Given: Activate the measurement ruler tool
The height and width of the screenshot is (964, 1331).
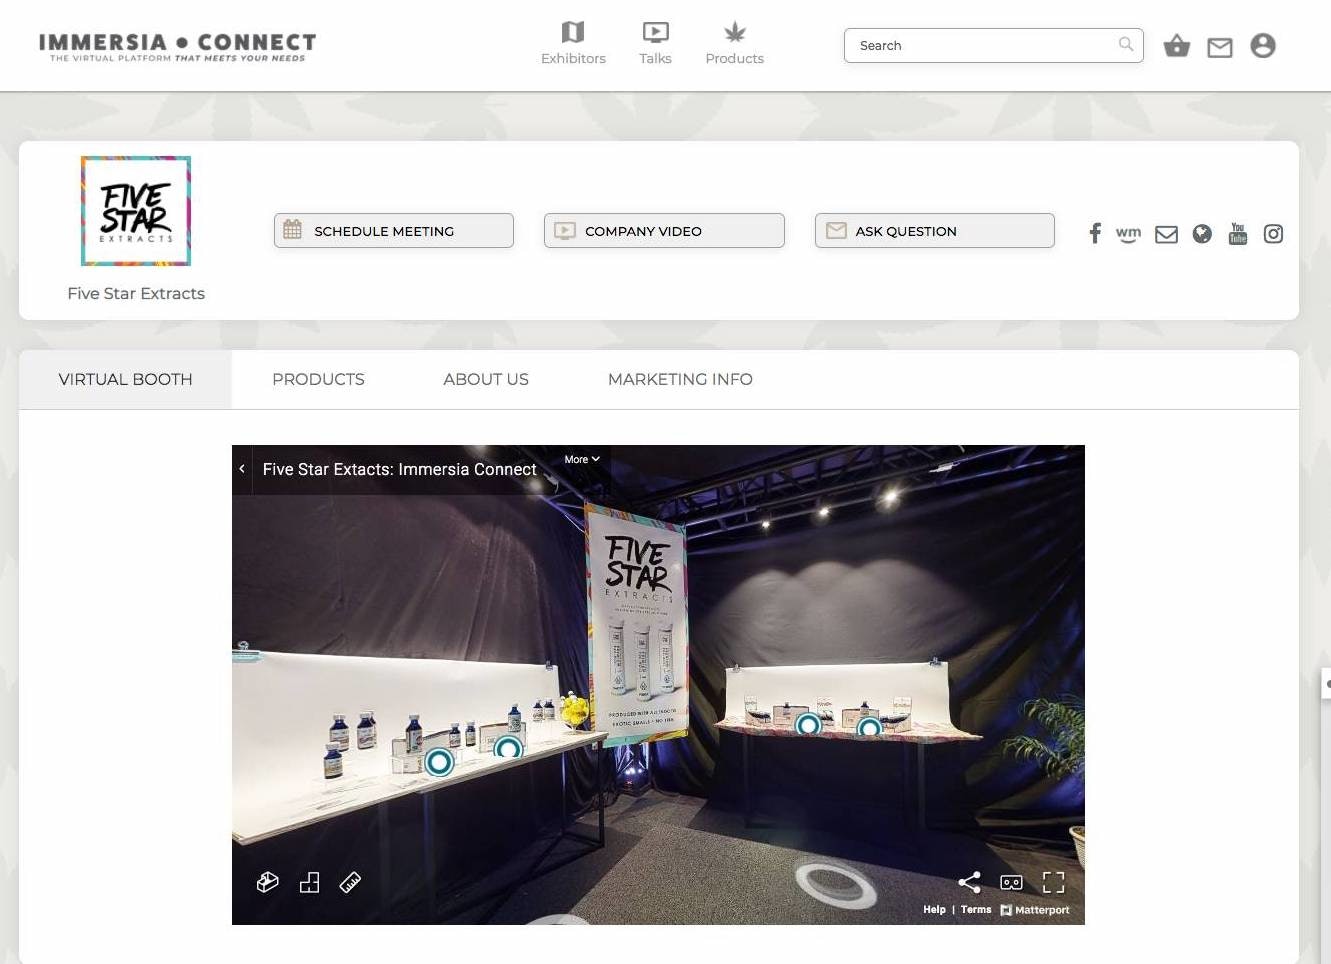Looking at the screenshot, I should (350, 882).
